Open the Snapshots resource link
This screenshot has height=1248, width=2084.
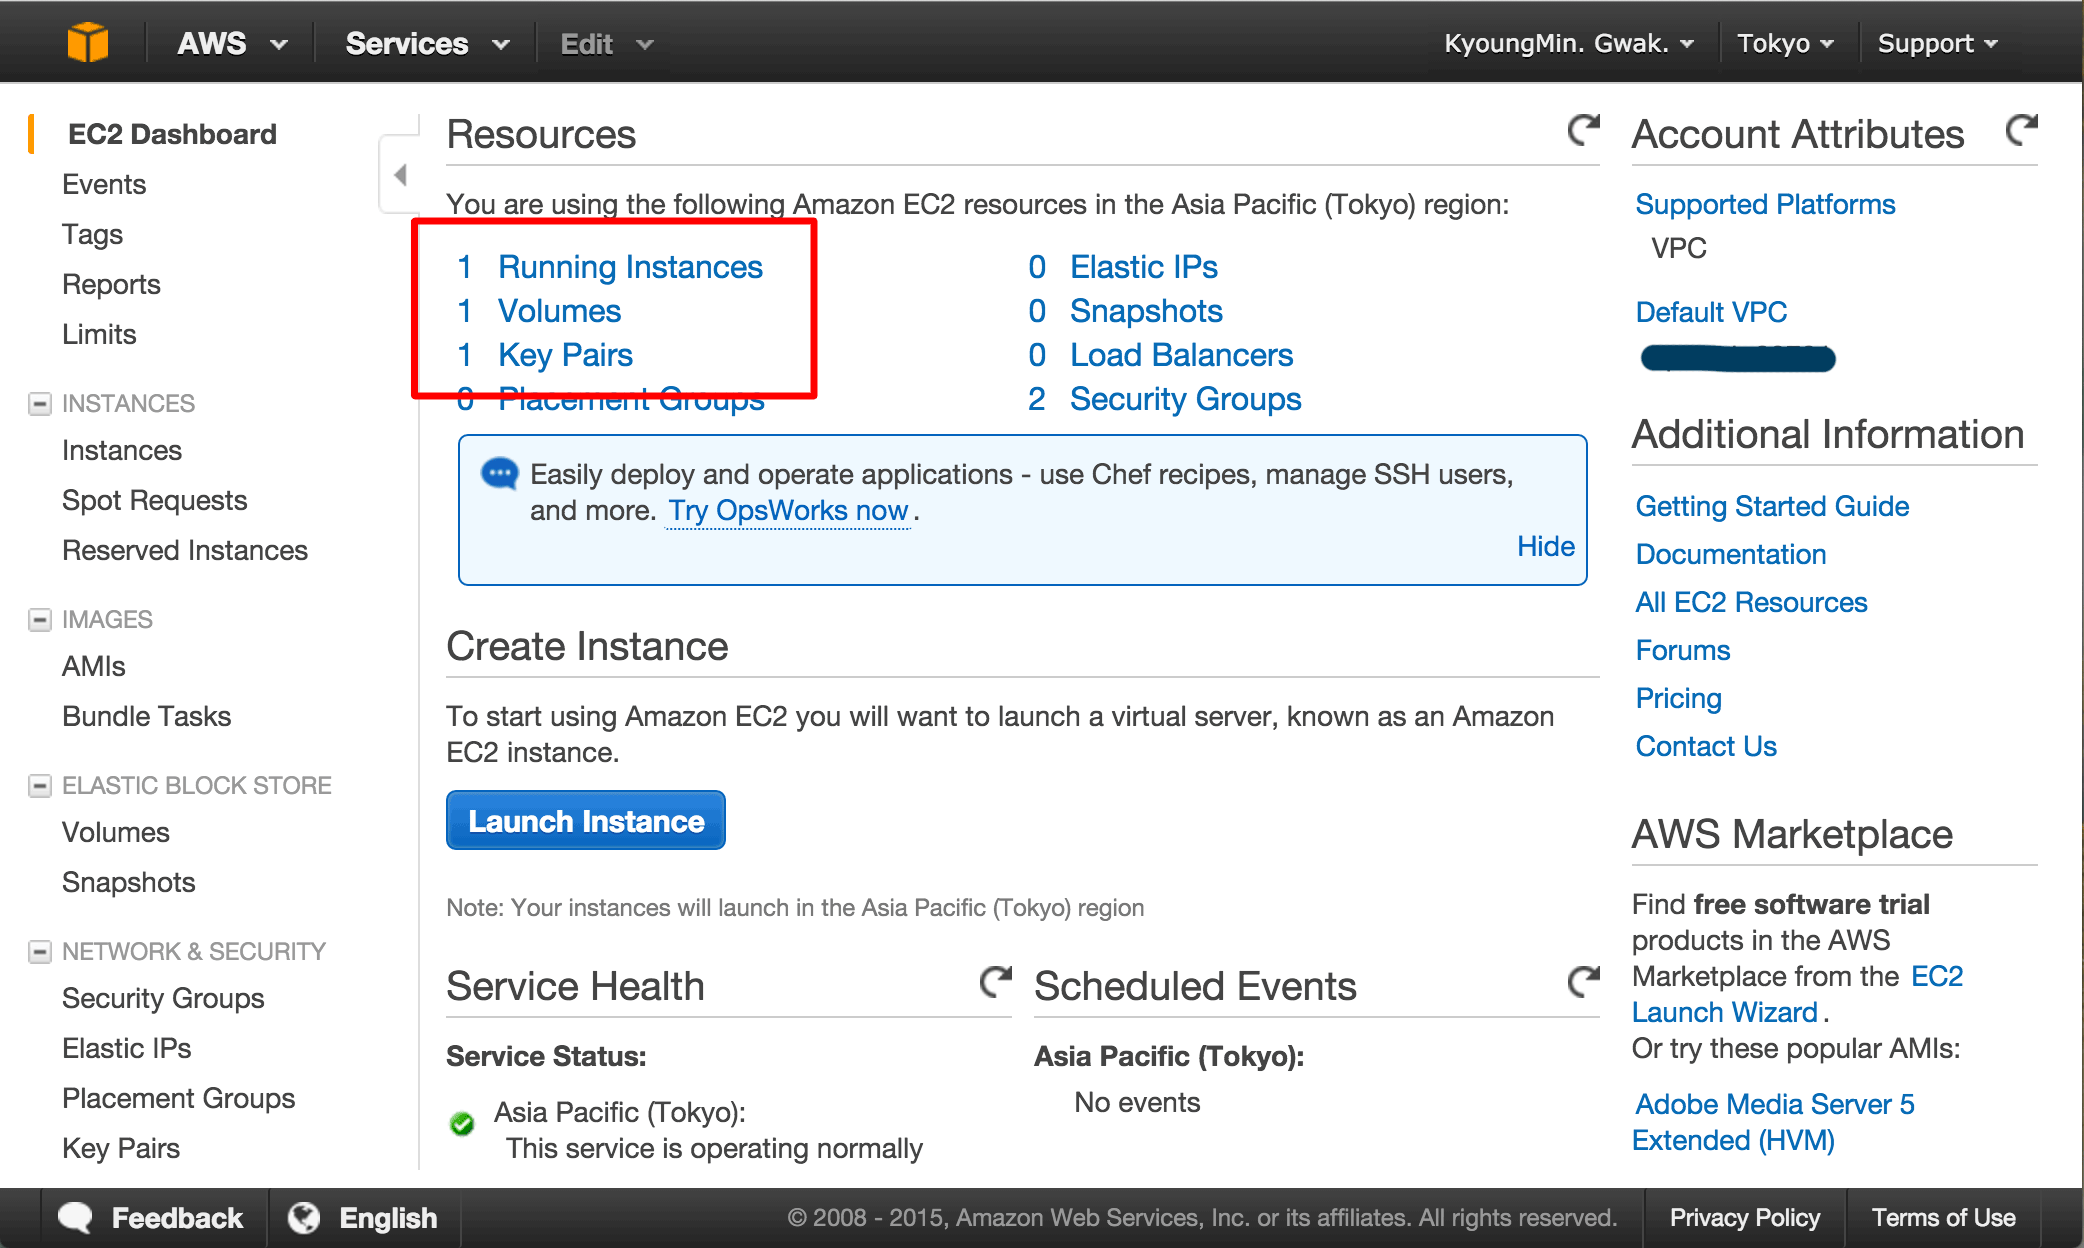[1146, 311]
